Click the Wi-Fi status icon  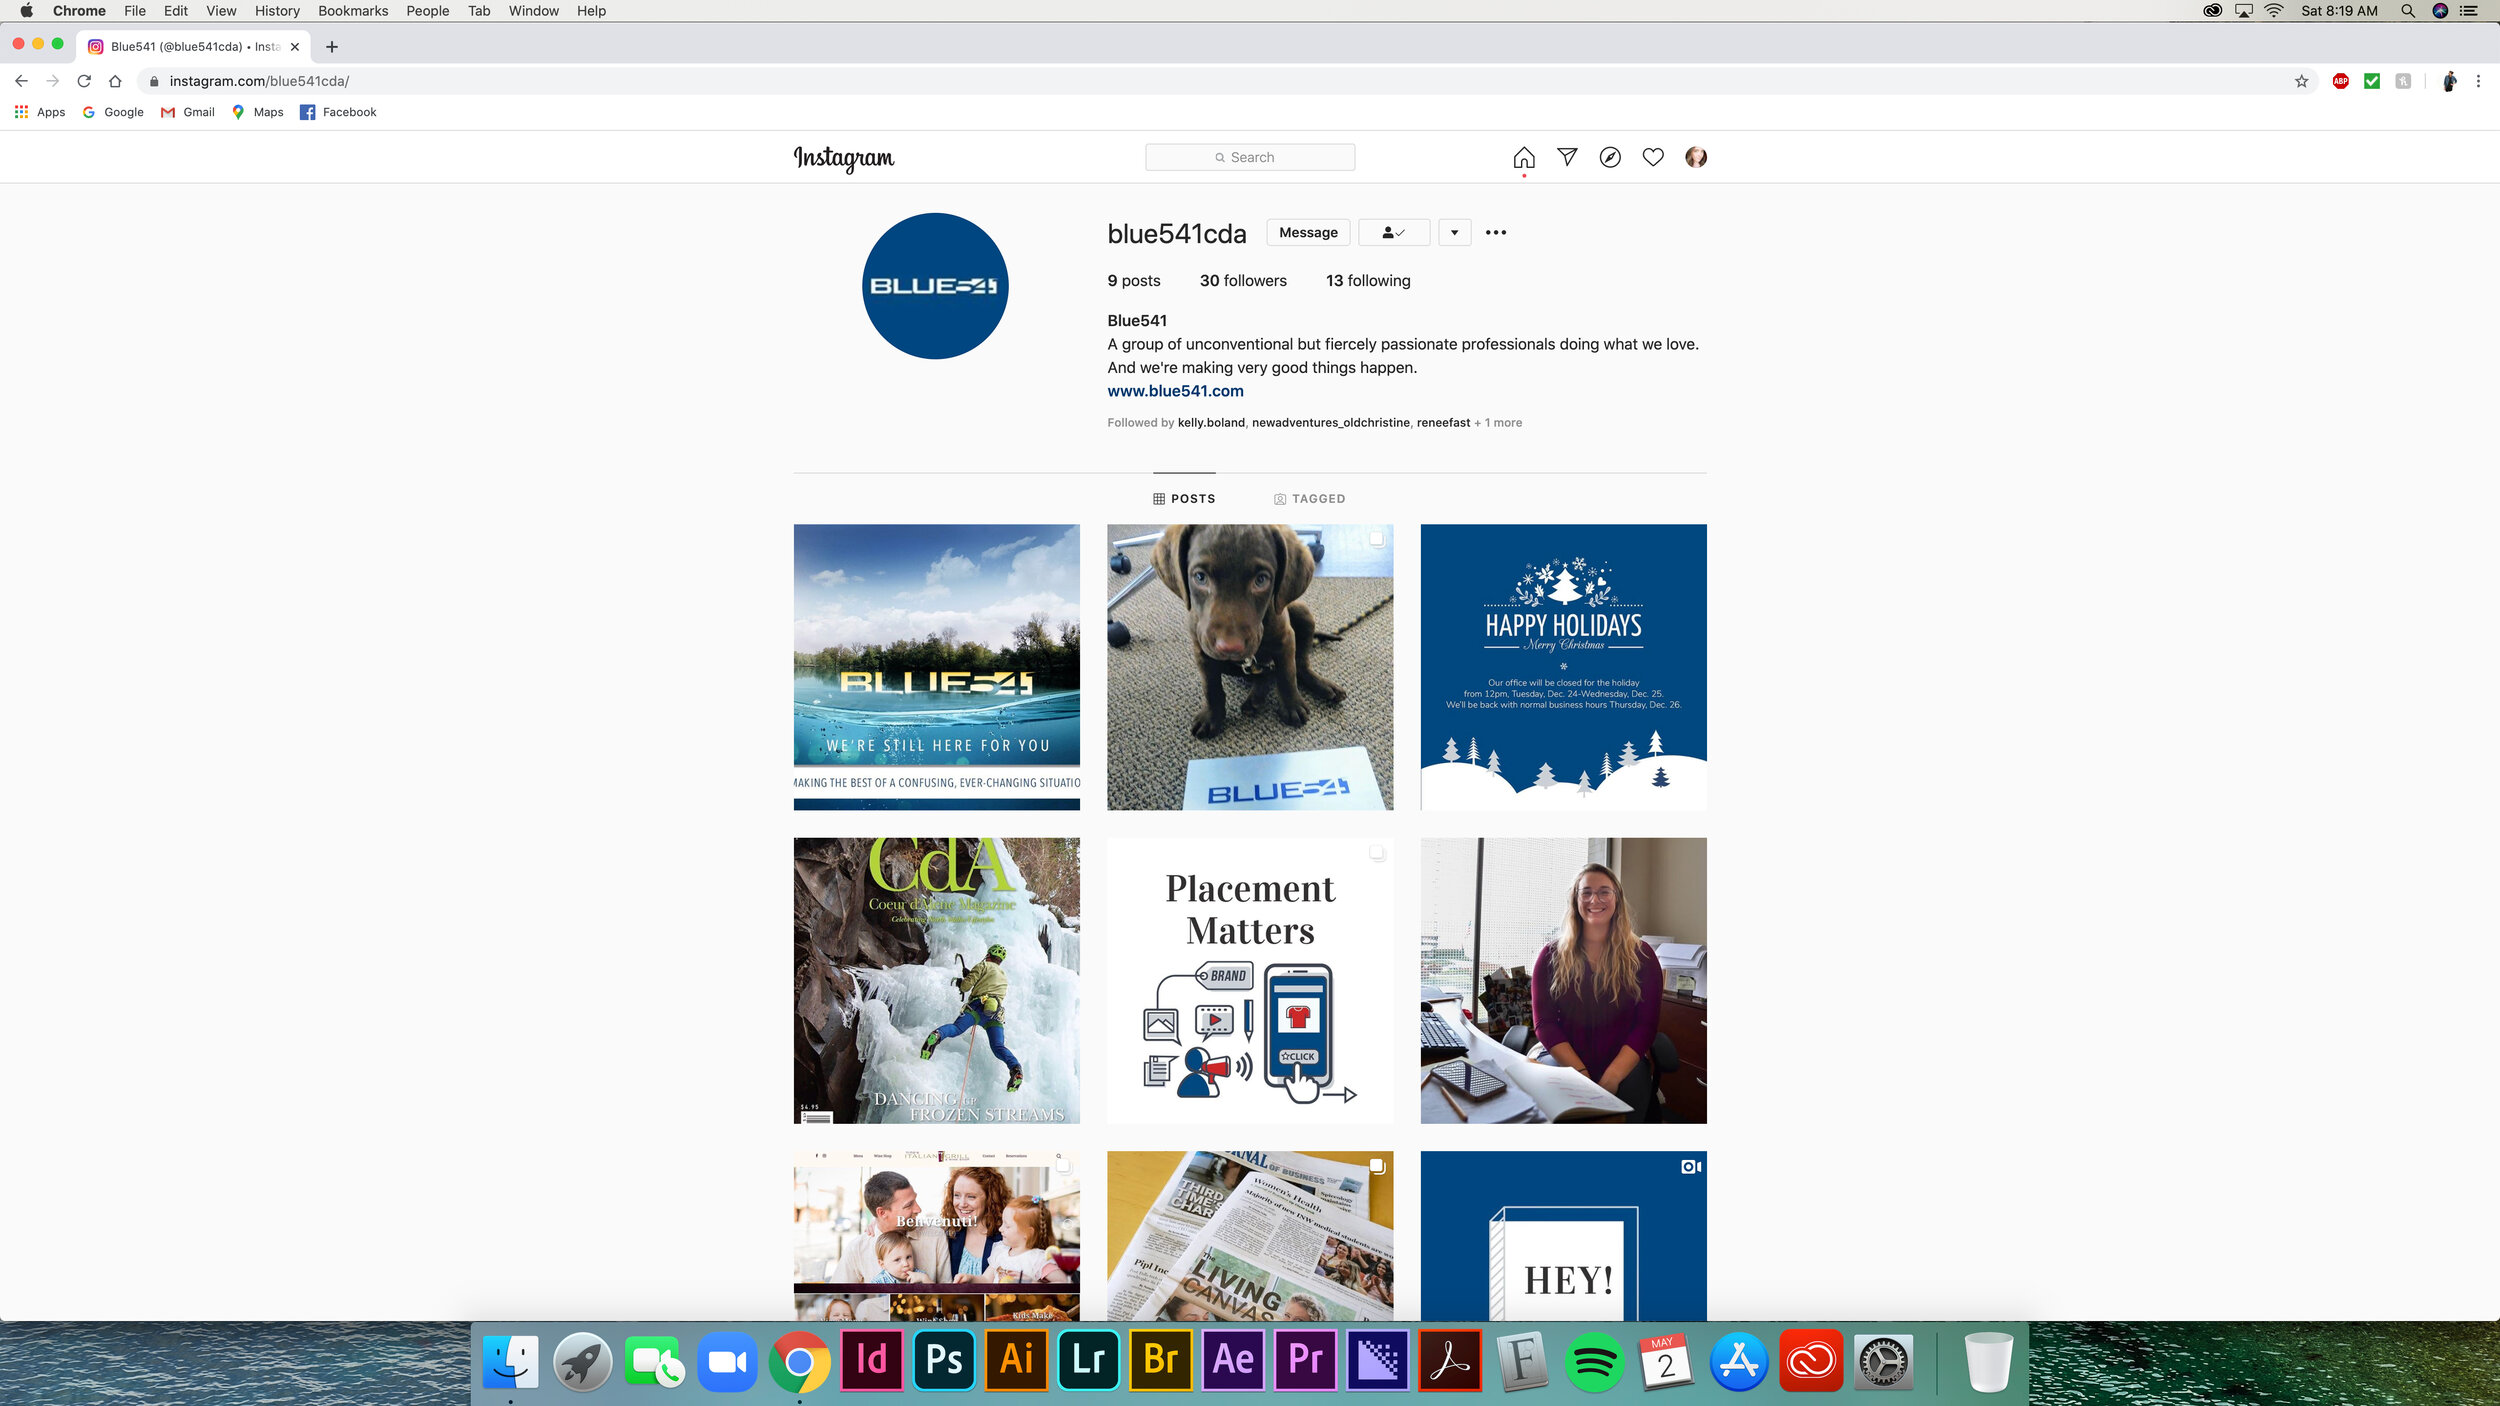click(x=2274, y=11)
